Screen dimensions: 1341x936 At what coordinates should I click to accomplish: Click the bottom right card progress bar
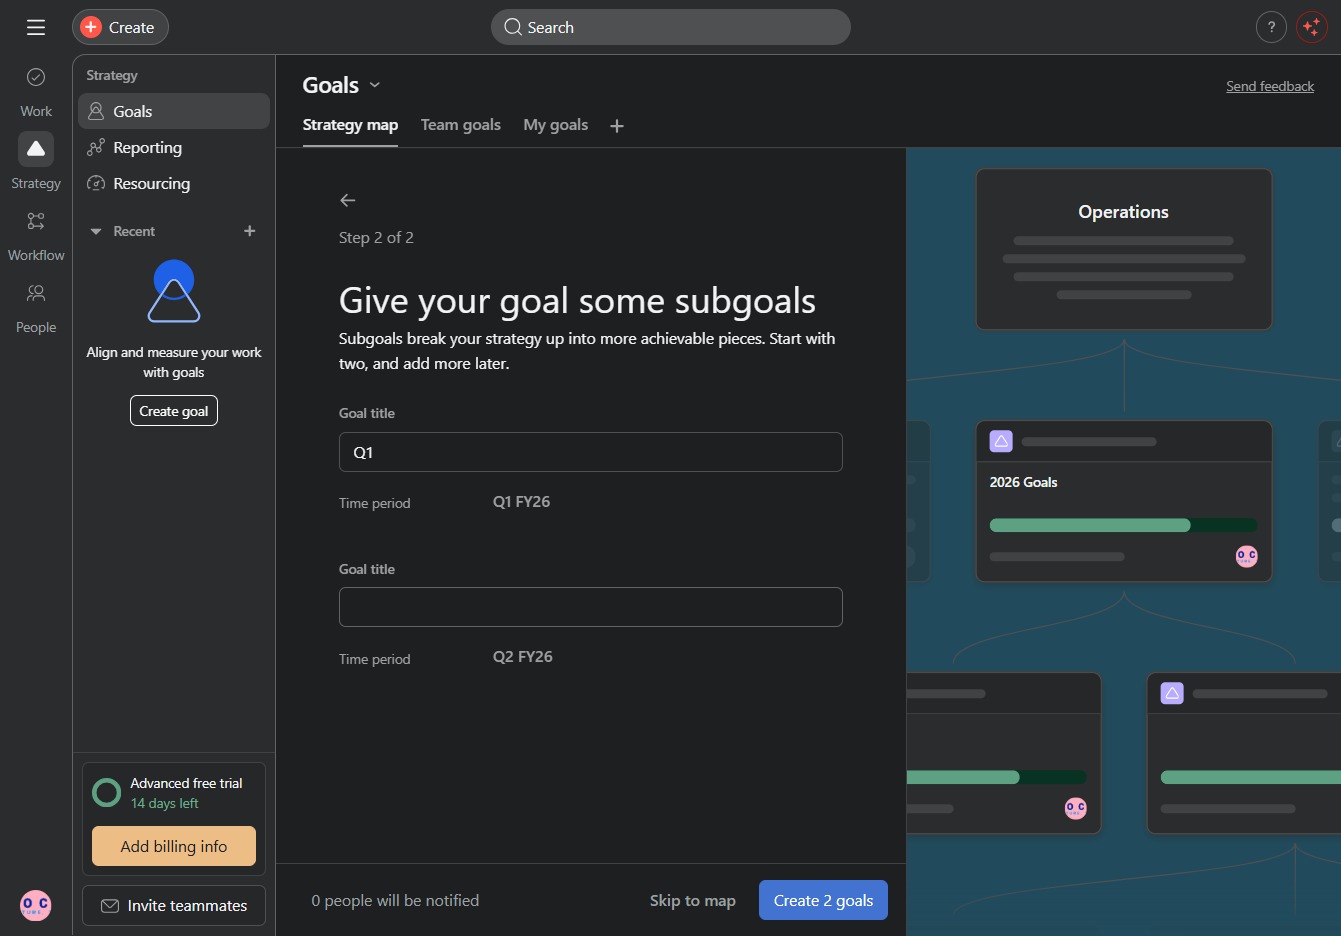[x=1251, y=777]
